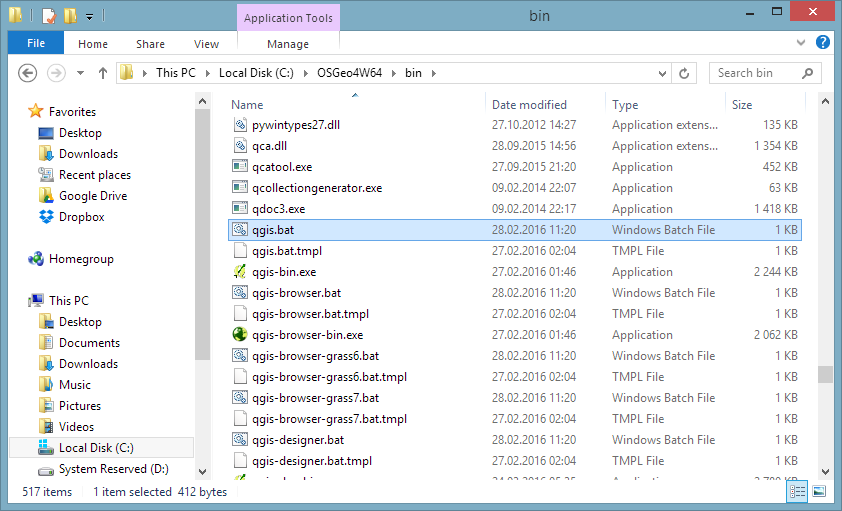842x511 pixels.
Task: Select Local Disk (C:) in navigation pane
Action: 96,448
